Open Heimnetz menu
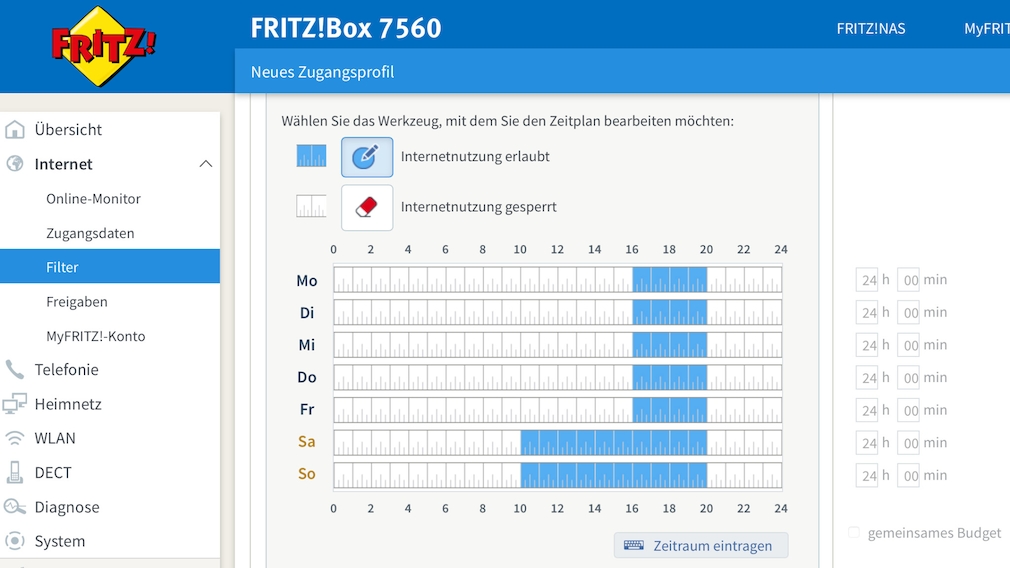Screen dimensions: 1010x568 tap(68, 404)
